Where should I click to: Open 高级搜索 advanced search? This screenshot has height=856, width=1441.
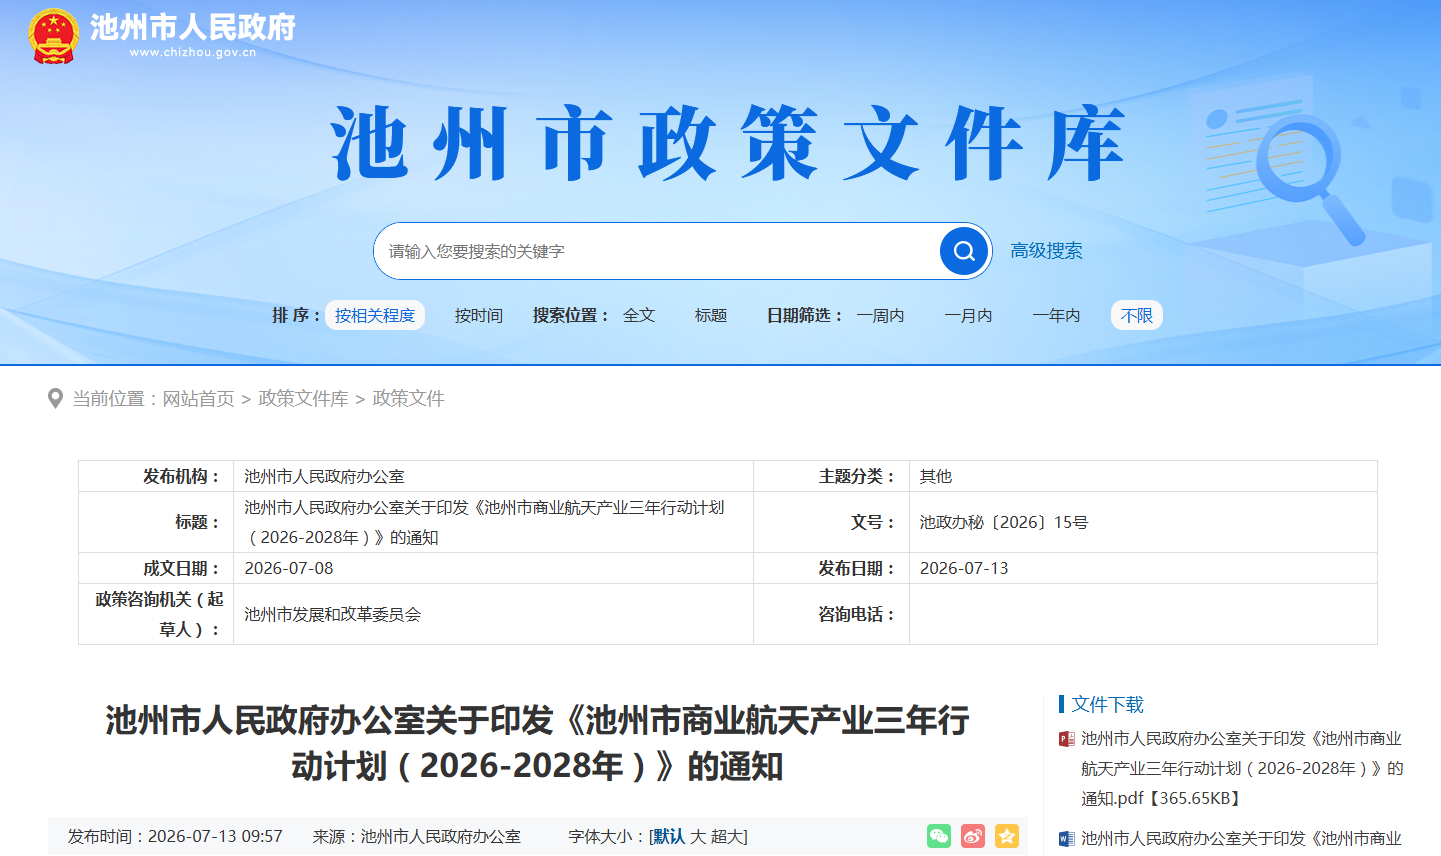1046,251
